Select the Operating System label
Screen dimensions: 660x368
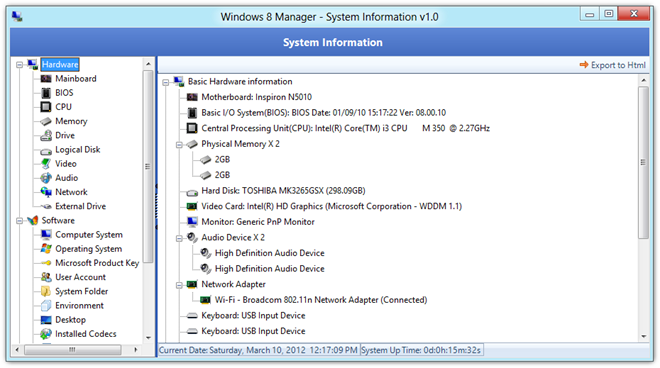coord(88,249)
